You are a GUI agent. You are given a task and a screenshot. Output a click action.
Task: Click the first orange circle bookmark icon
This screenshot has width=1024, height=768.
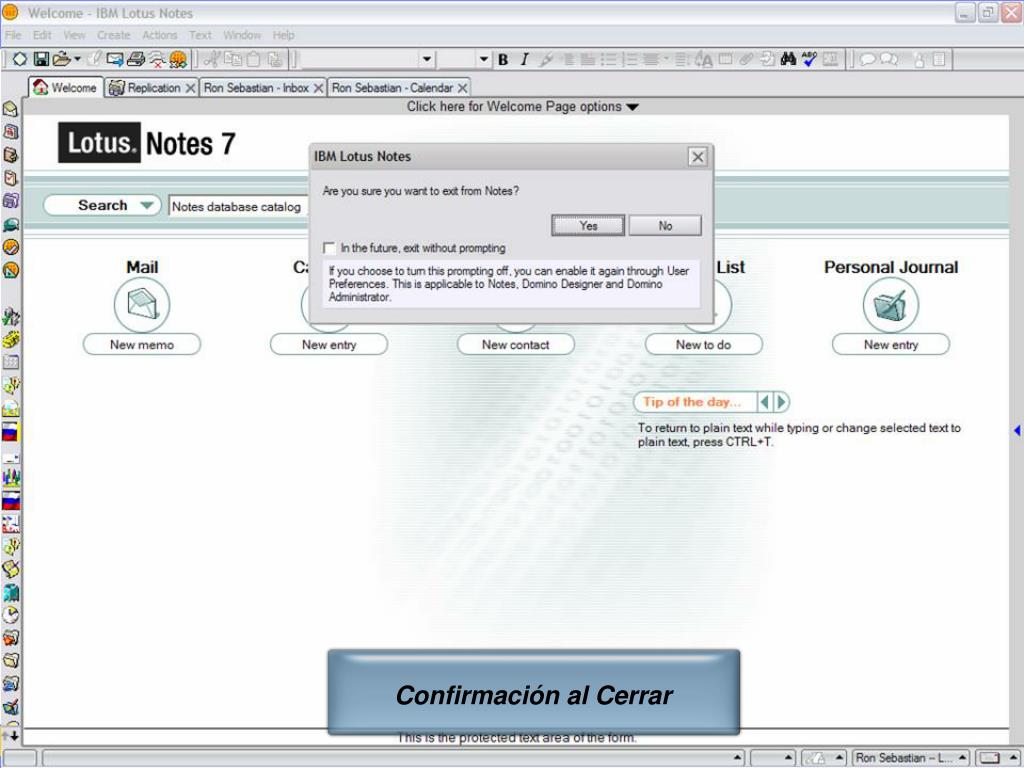[10, 248]
